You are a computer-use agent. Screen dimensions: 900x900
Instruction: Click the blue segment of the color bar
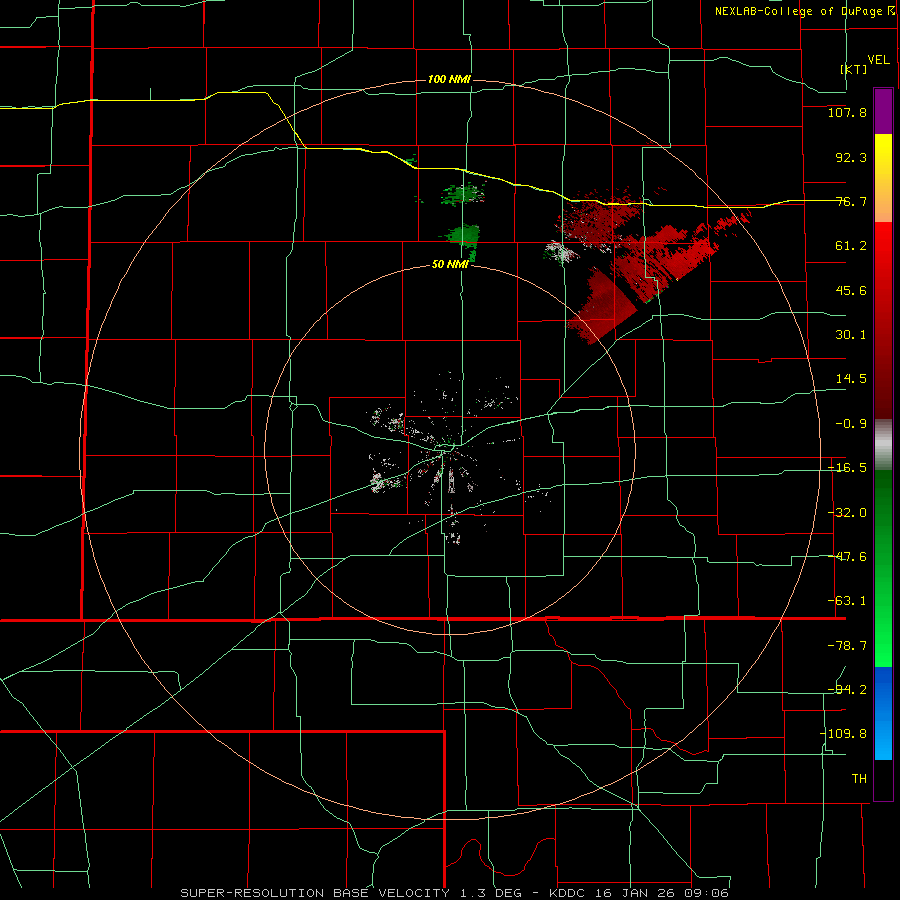(x=883, y=713)
